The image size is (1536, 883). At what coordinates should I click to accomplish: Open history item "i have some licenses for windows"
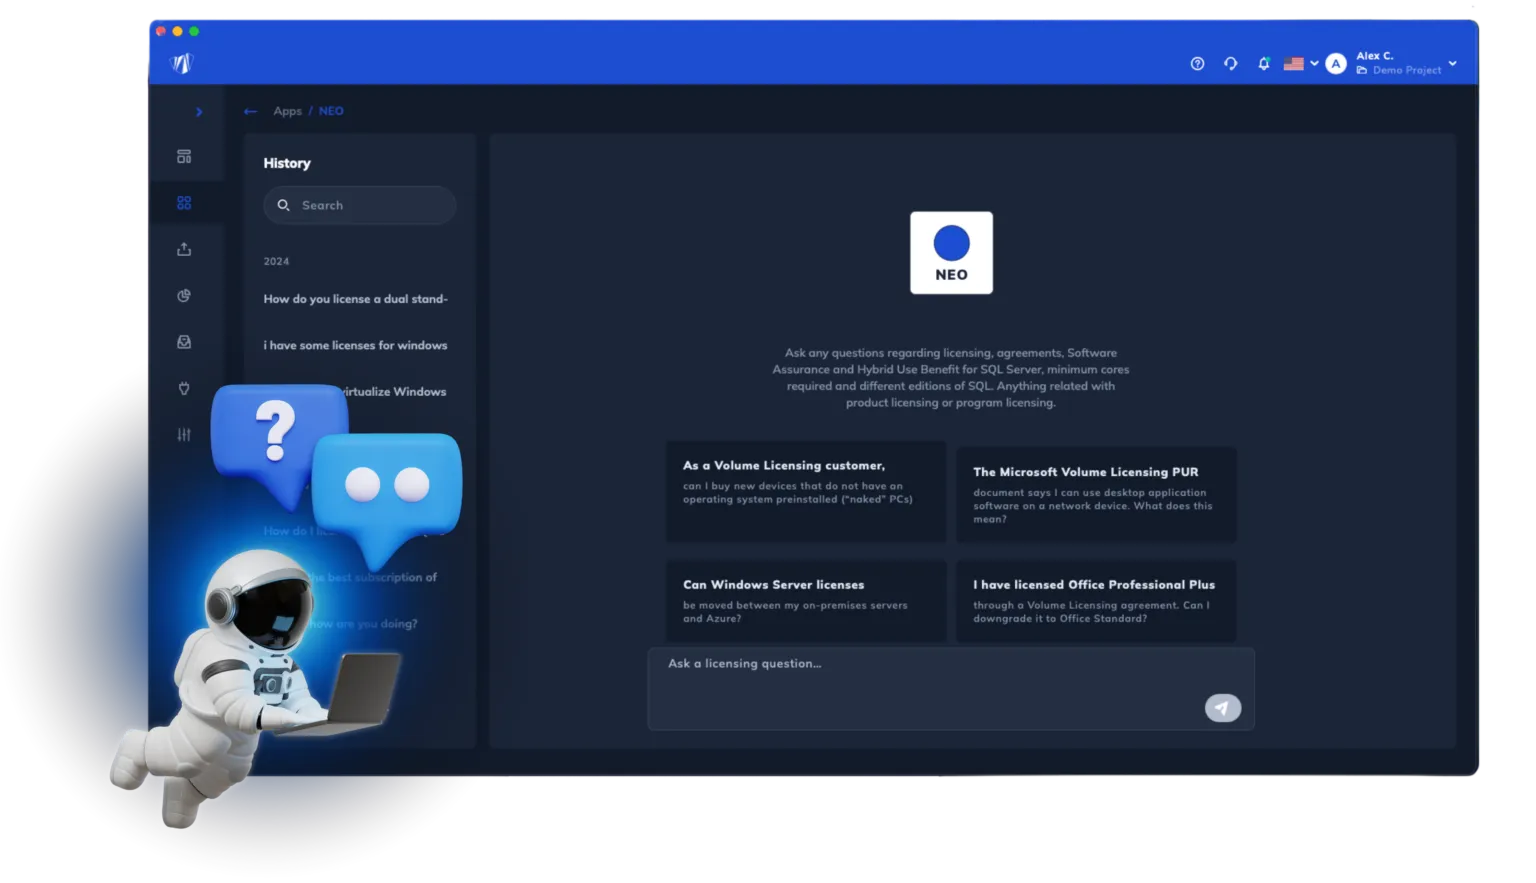355,345
